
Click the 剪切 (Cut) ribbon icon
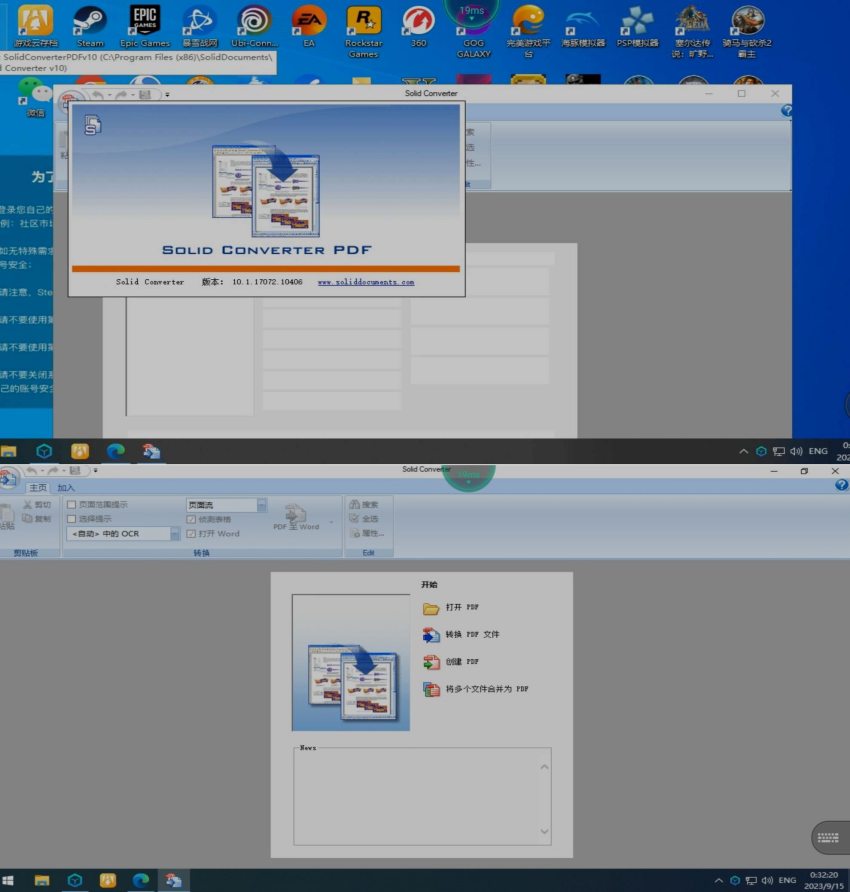pos(37,505)
